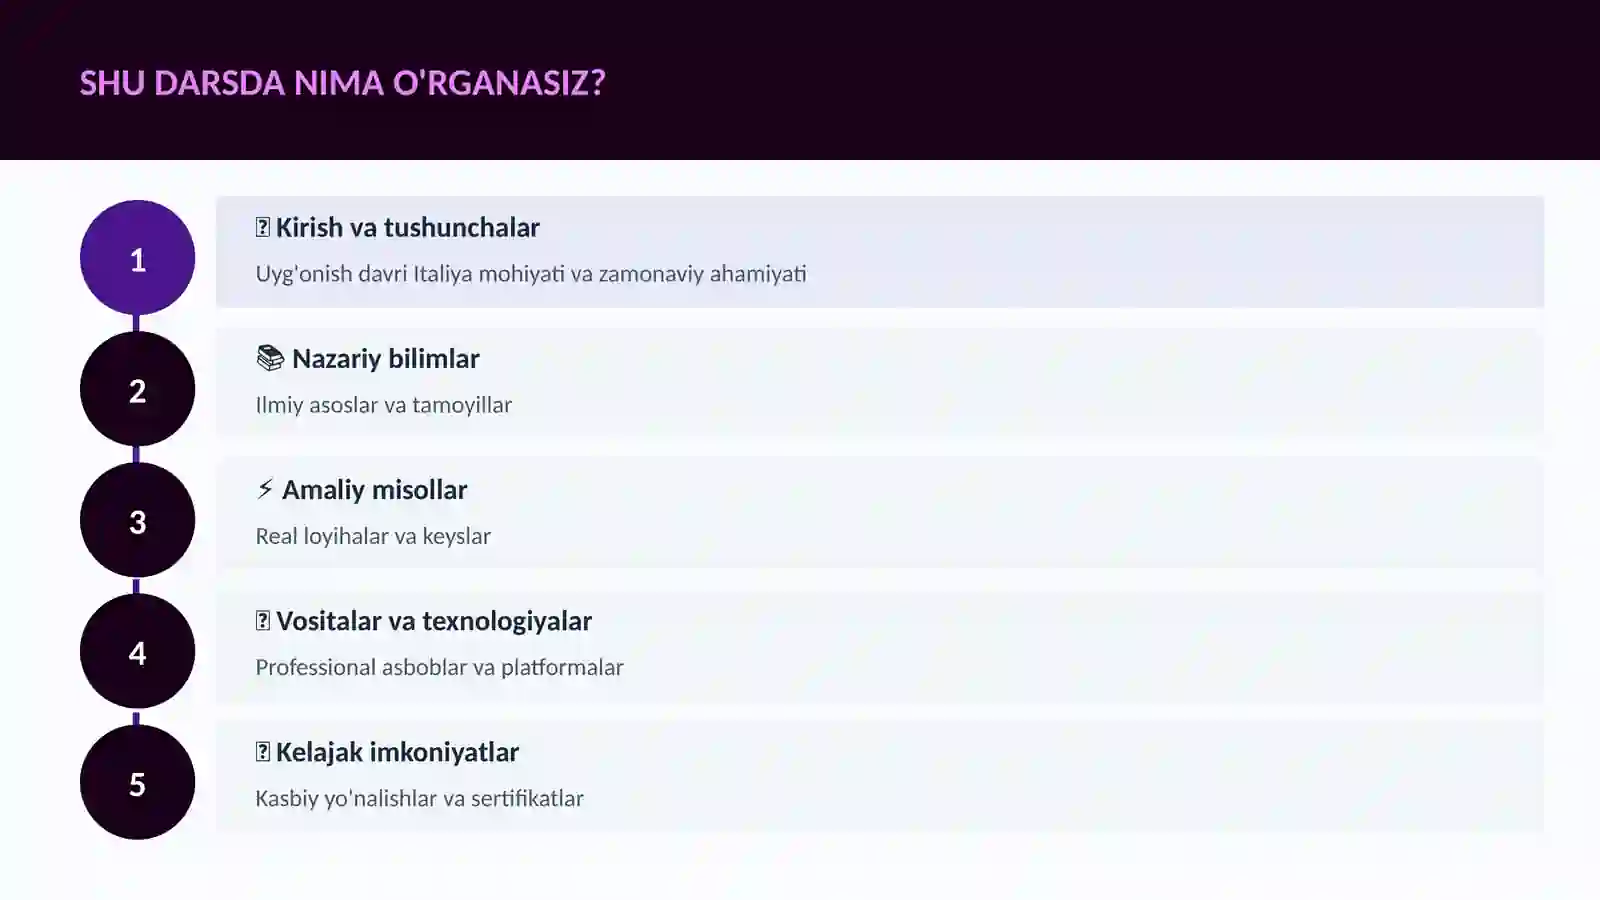Click the slide title SHU DARSDA NIMA O'RGANASIZ?

click(342, 82)
